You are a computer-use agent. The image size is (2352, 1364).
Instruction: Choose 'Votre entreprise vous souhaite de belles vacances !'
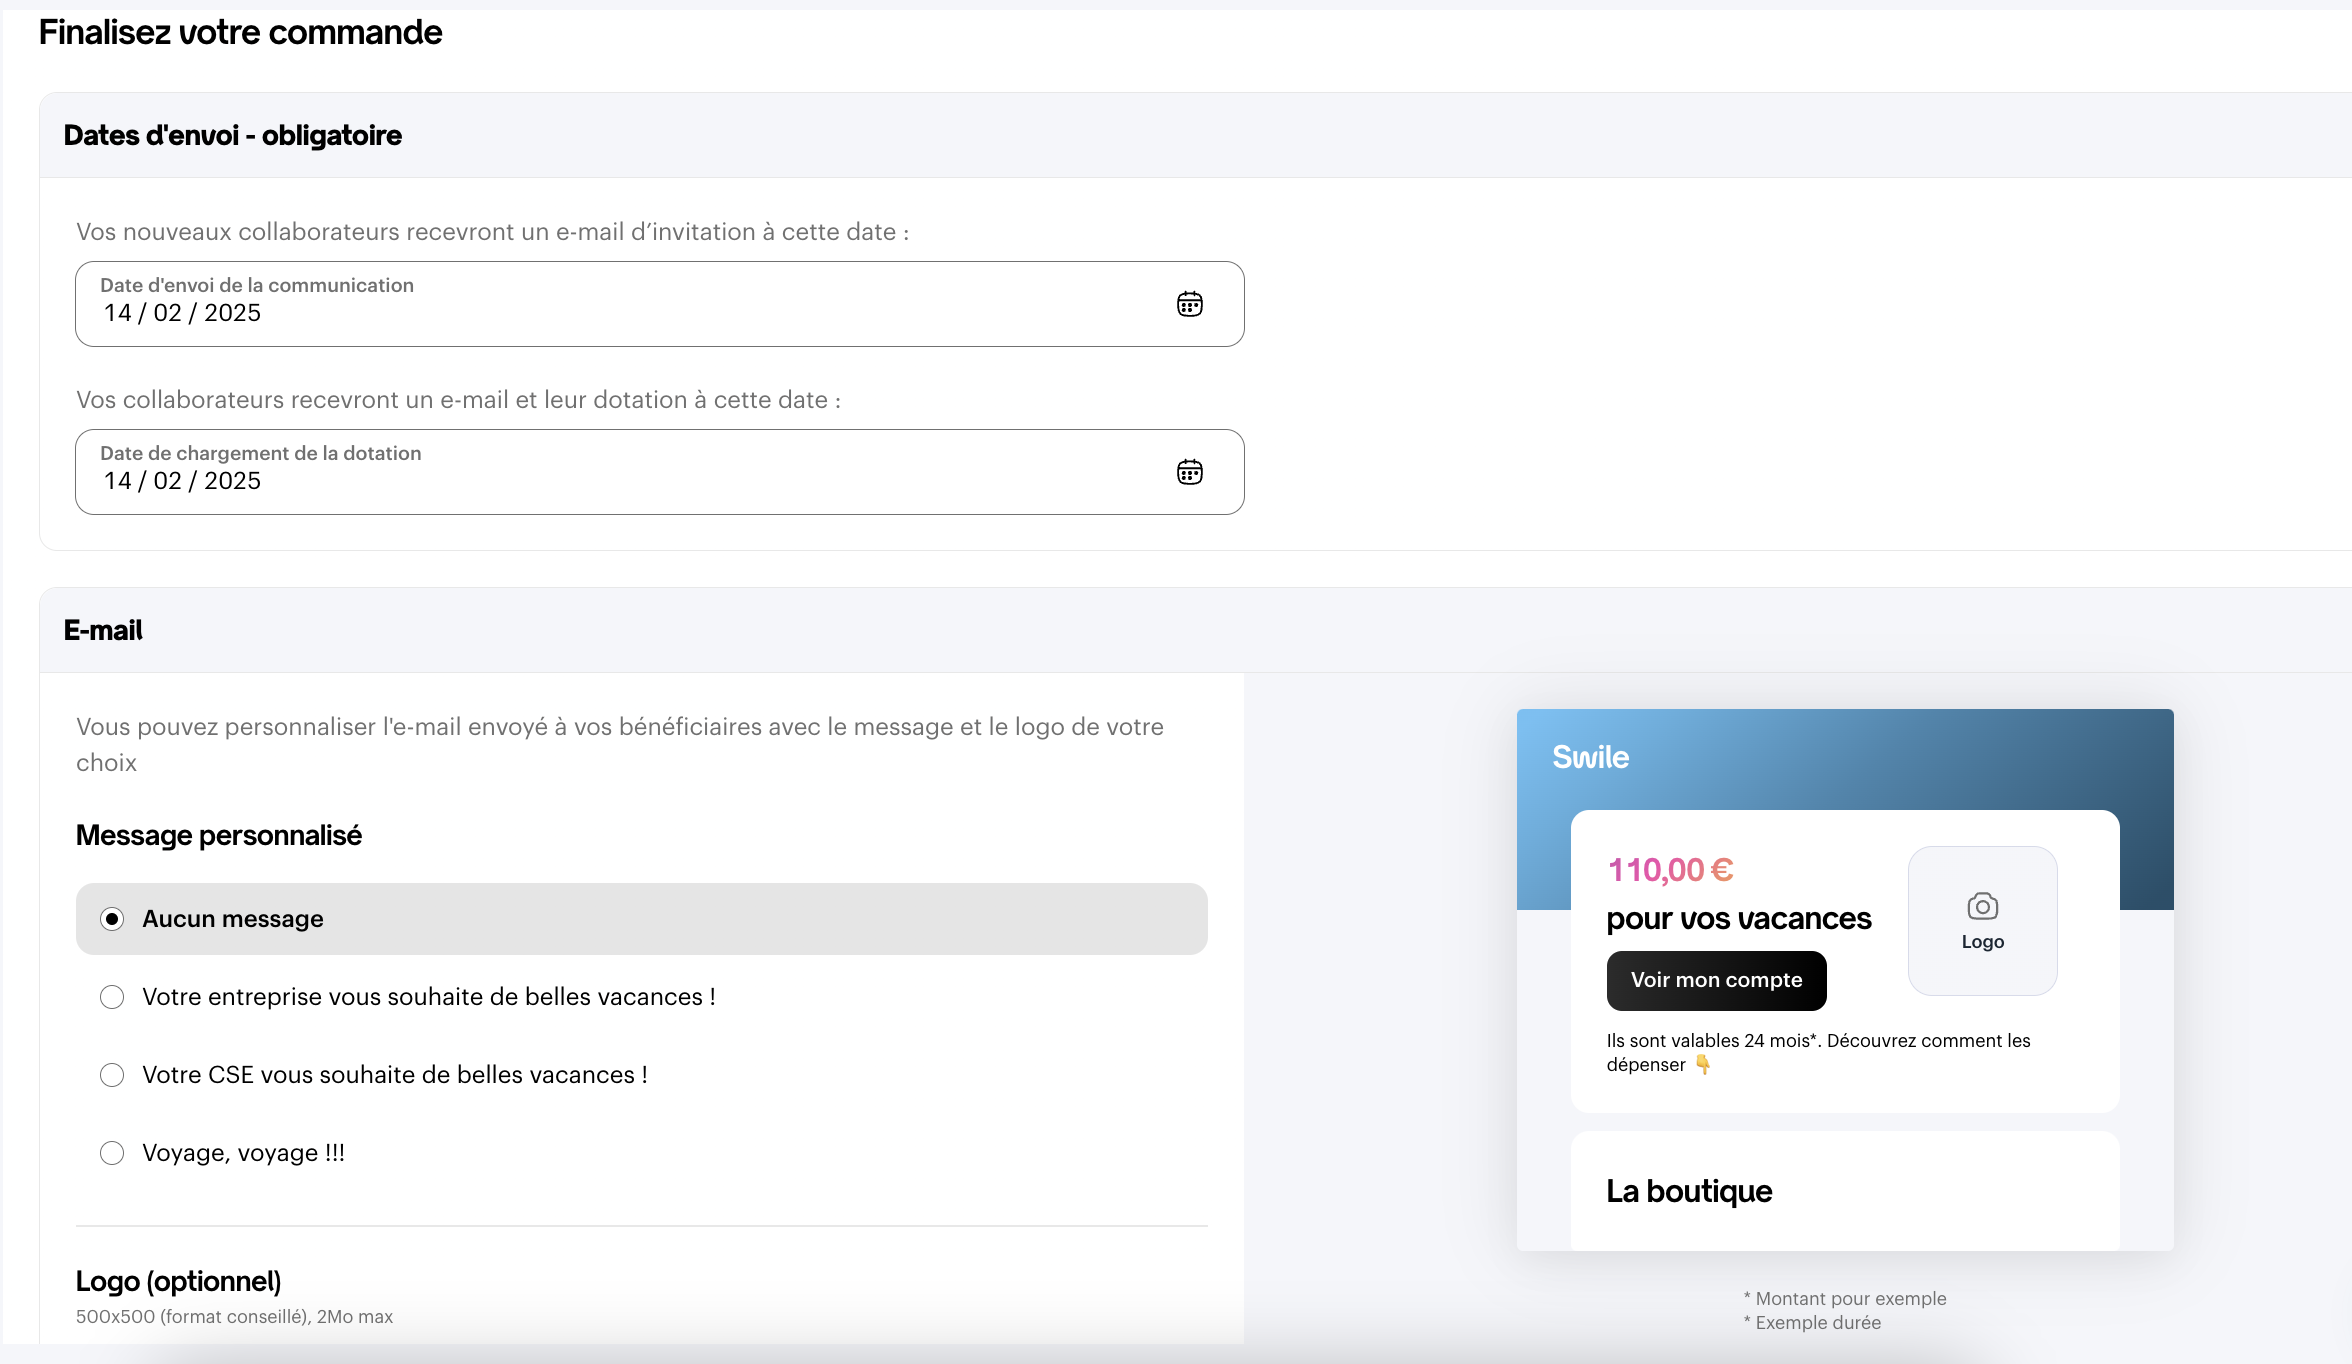point(641,997)
